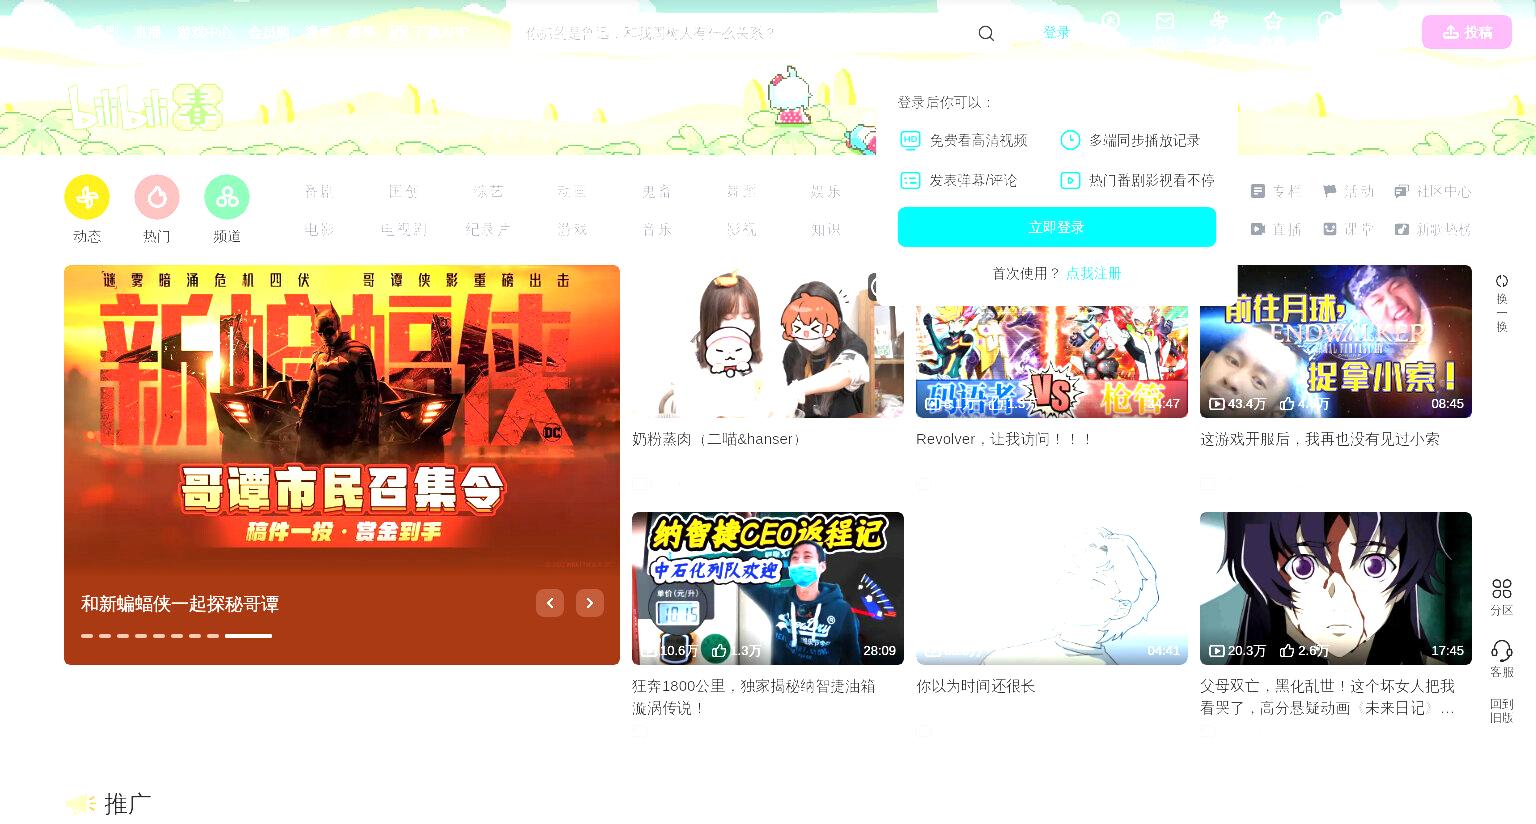
Task: Click the 立即登录 button
Action: [1057, 227]
